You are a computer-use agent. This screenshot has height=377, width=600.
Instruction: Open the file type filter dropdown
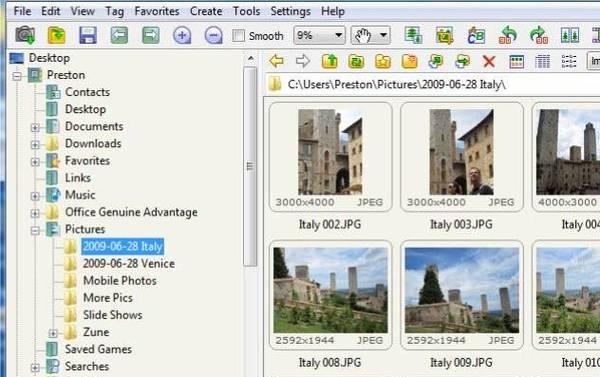point(593,61)
